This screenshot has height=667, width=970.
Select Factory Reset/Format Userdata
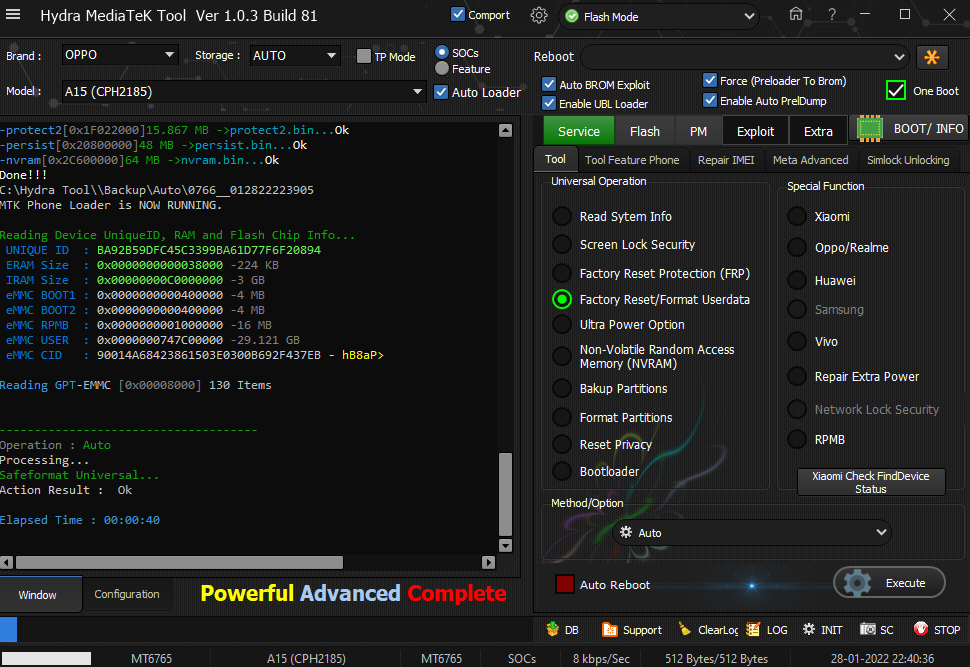coord(562,299)
